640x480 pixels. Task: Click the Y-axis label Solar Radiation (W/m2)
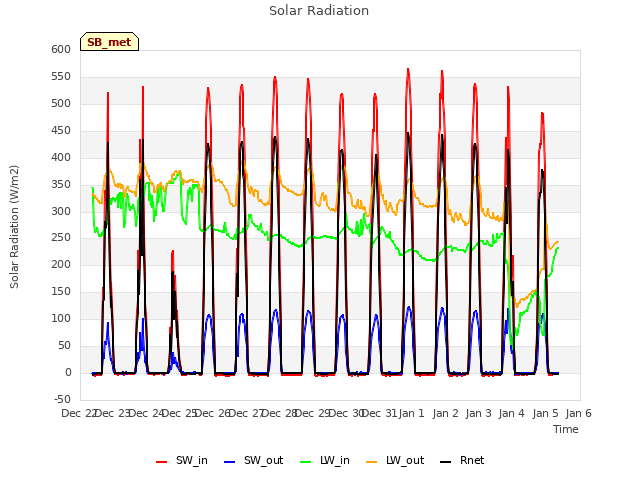[14, 227]
